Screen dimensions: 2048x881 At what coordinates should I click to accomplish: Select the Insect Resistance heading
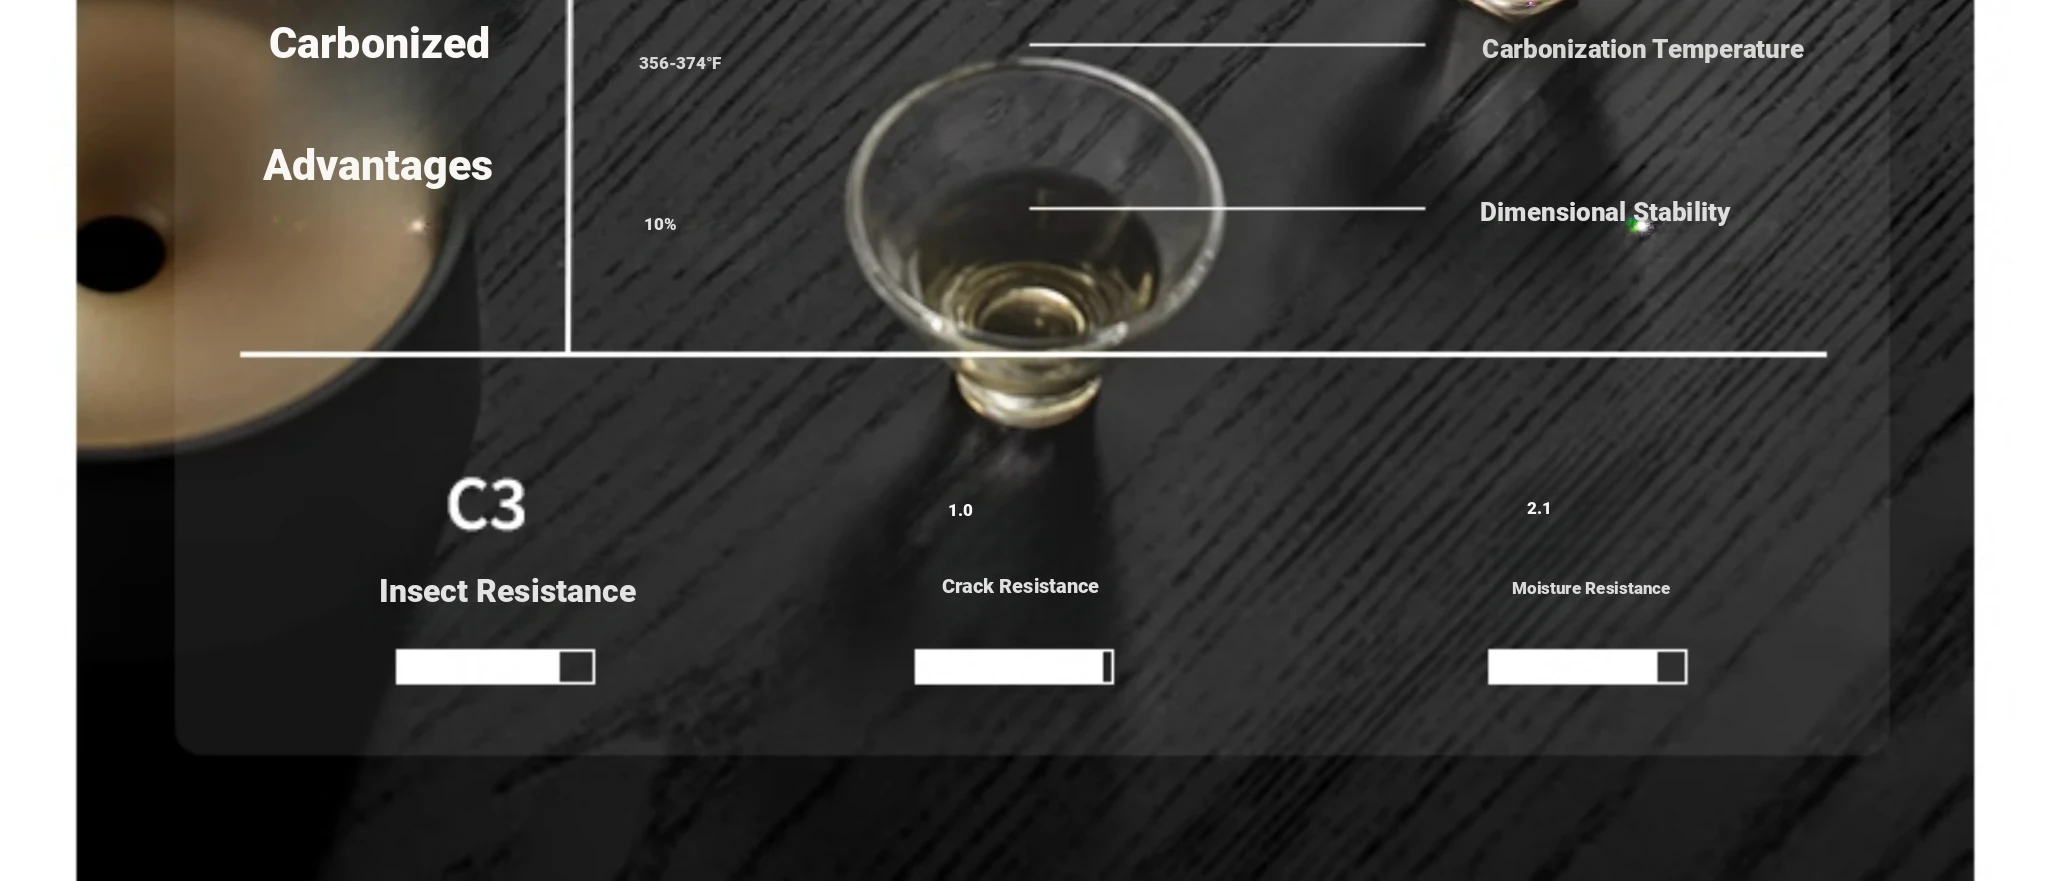[x=507, y=591]
